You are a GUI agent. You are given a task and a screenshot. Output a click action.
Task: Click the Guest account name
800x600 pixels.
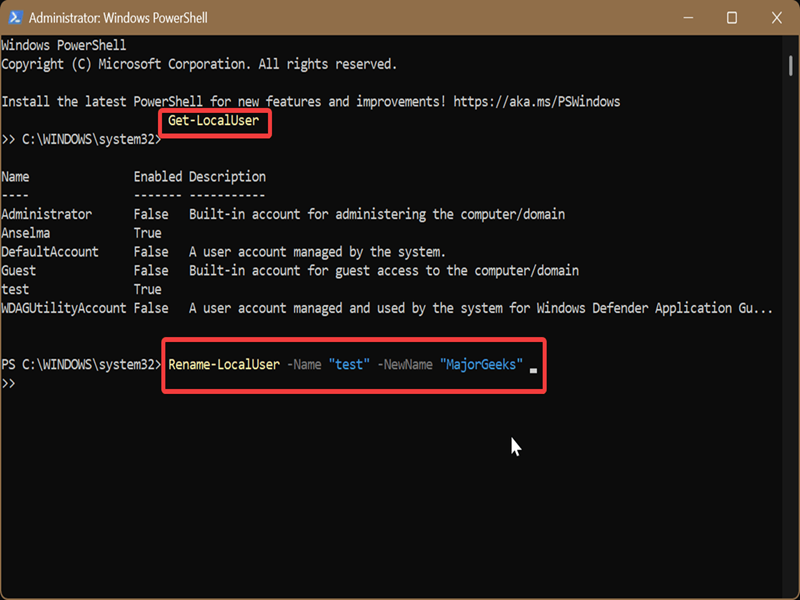(19, 271)
